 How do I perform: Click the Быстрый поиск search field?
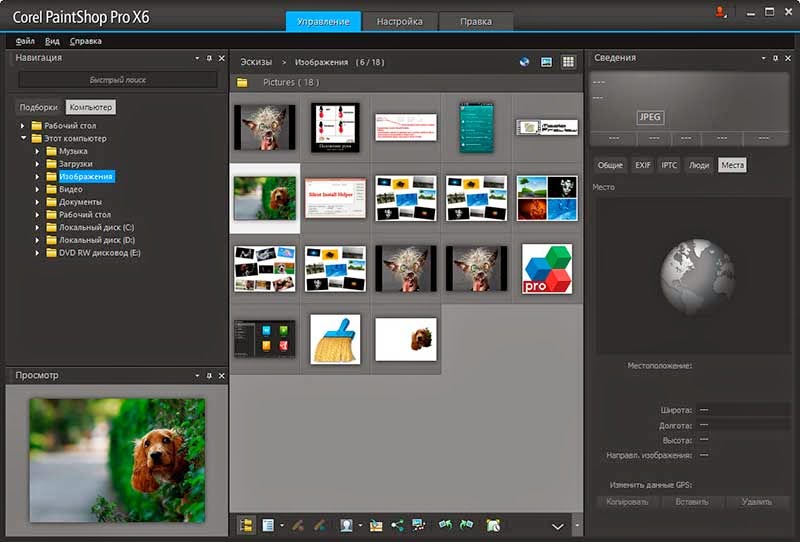coord(118,80)
